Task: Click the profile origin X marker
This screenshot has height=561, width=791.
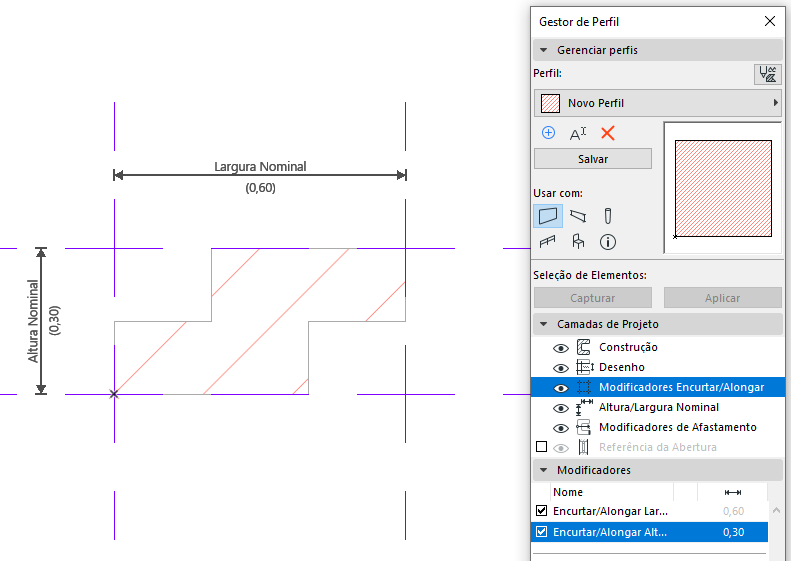Action: 114,394
